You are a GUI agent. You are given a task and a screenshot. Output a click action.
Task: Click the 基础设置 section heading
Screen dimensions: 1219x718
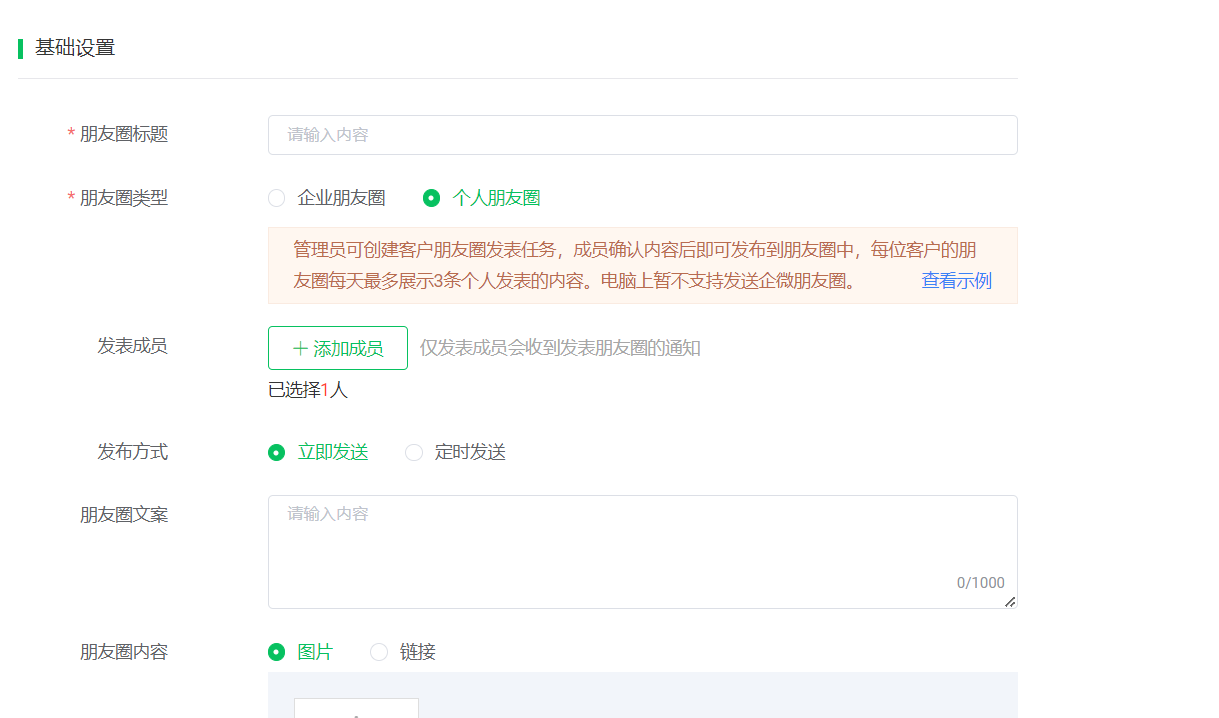75,47
